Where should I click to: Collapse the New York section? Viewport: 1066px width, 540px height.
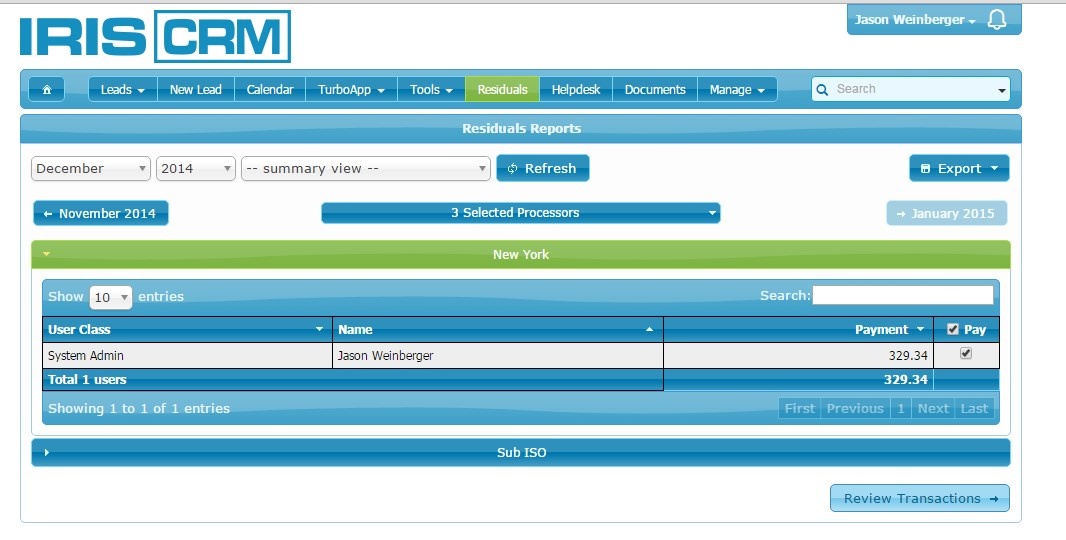click(x=520, y=254)
